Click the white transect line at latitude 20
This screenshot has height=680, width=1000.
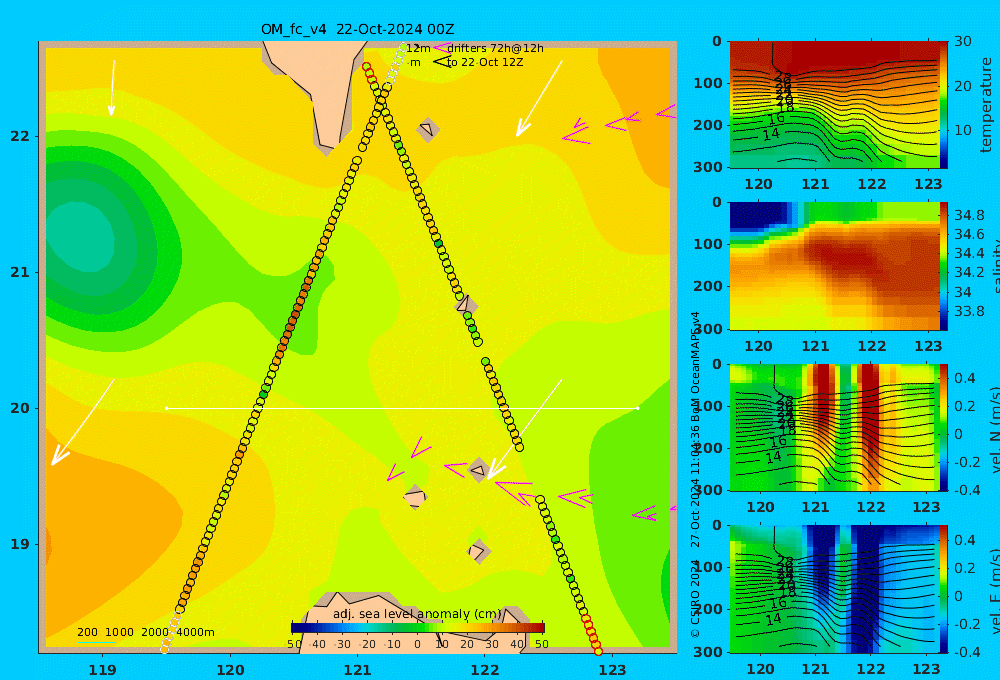[402, 408]
